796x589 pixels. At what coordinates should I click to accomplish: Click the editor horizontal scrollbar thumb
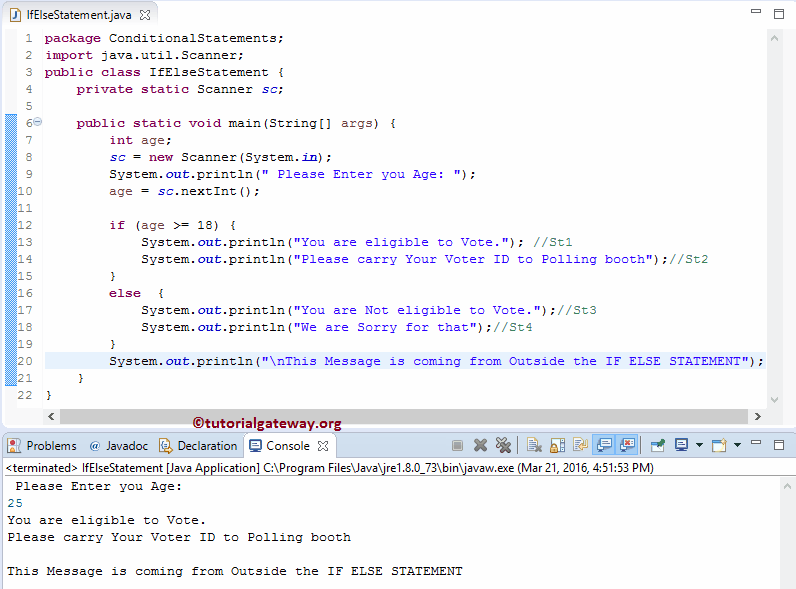[x=404, y=416]
